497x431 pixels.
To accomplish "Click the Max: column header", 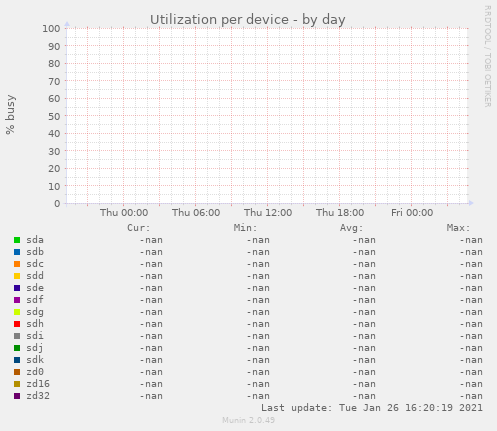I will (458, 228).
